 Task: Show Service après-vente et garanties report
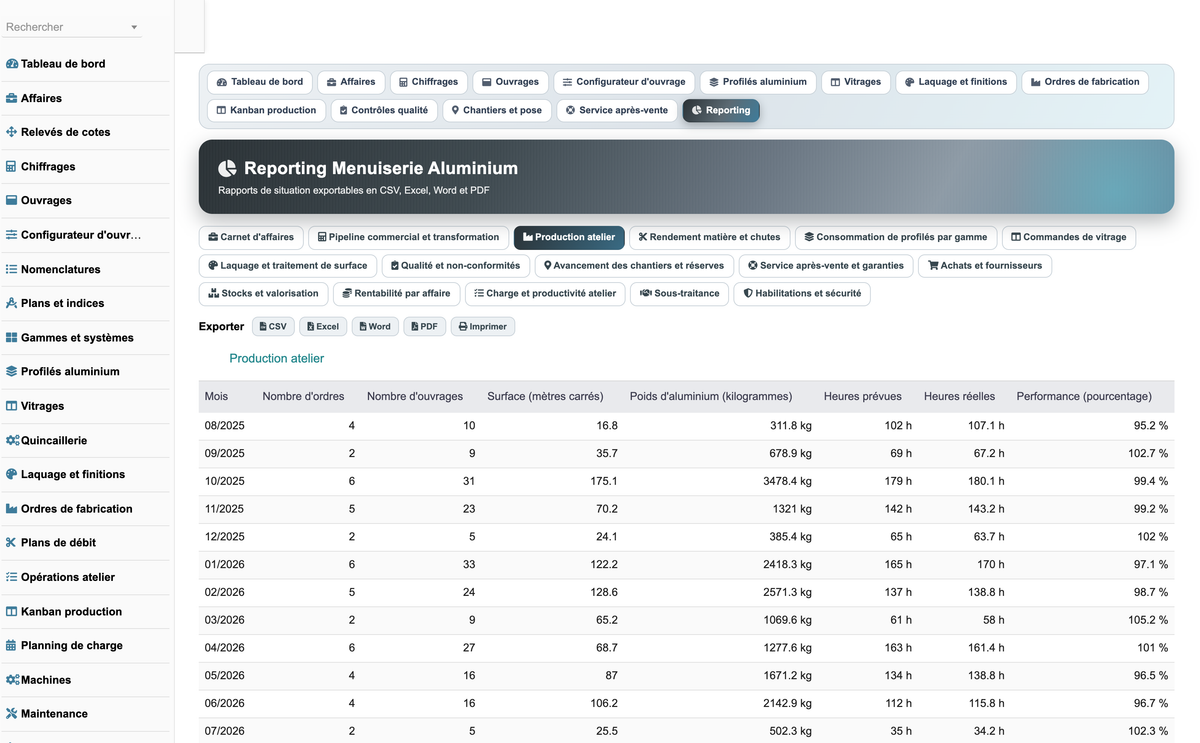(826, 265)
